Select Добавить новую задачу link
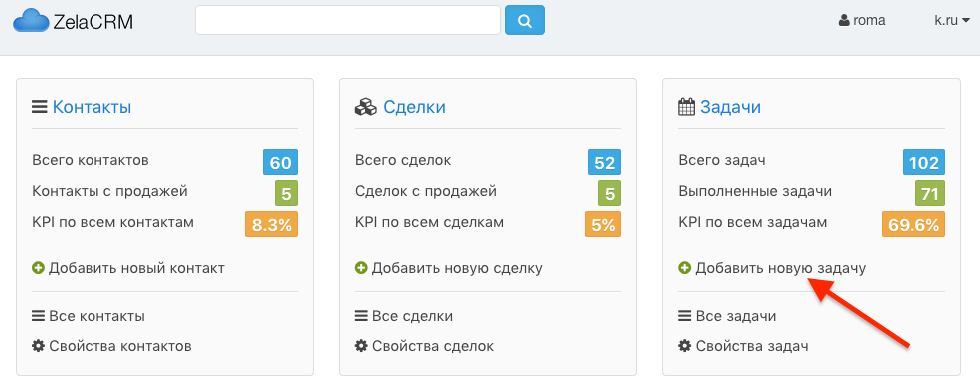 coord(781,269)
